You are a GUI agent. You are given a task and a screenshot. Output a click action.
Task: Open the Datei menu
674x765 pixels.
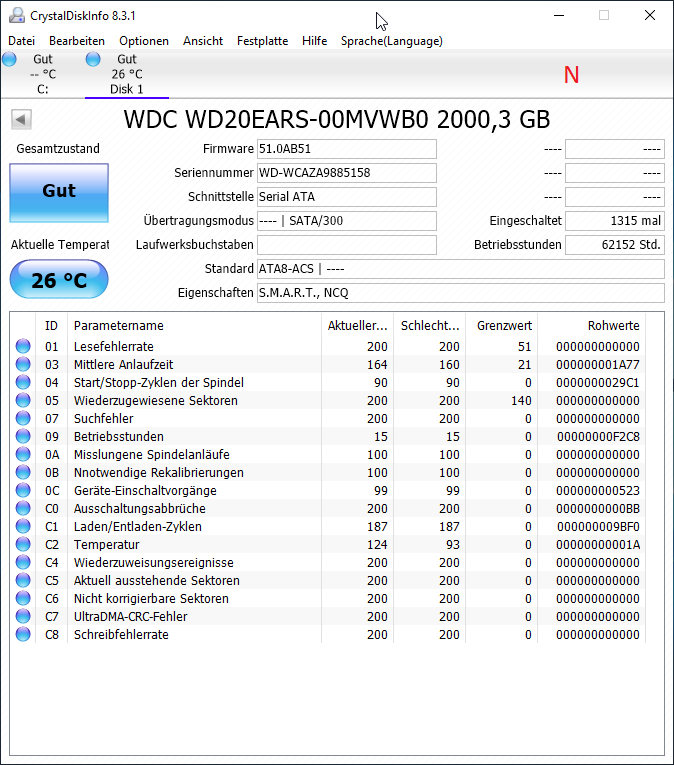(21, 41)
